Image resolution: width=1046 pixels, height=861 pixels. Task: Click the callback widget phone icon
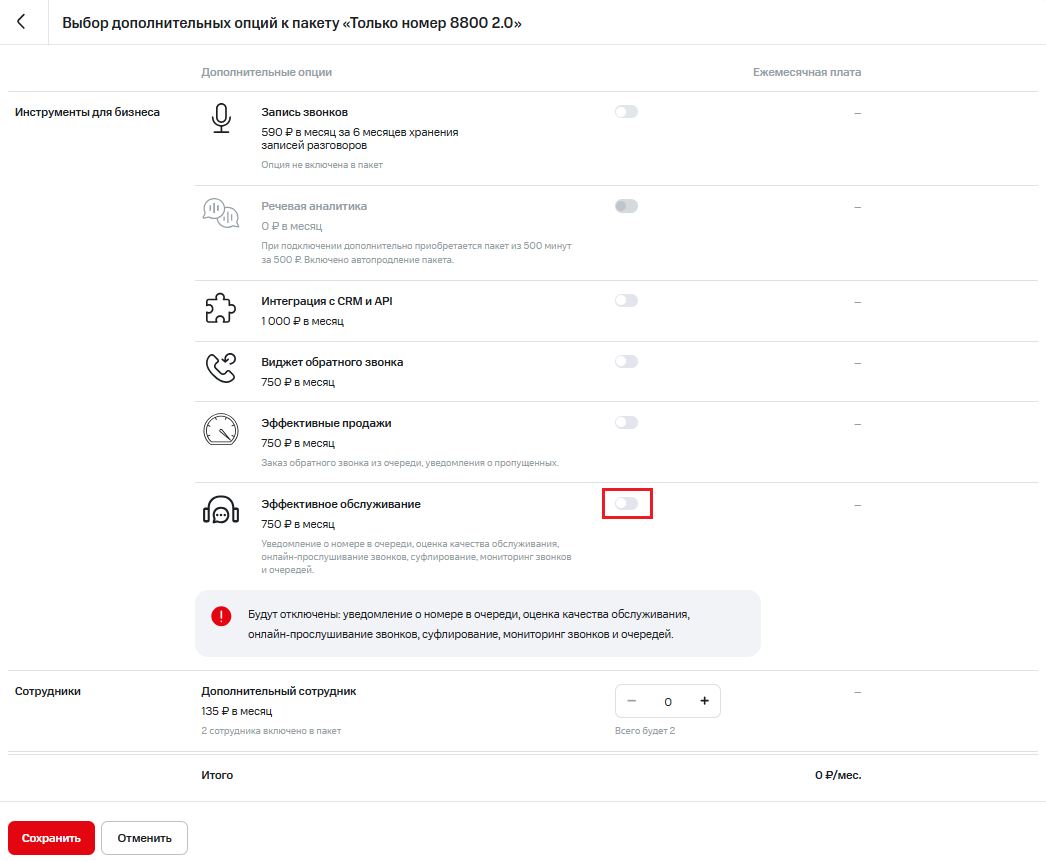coord(220,369)
